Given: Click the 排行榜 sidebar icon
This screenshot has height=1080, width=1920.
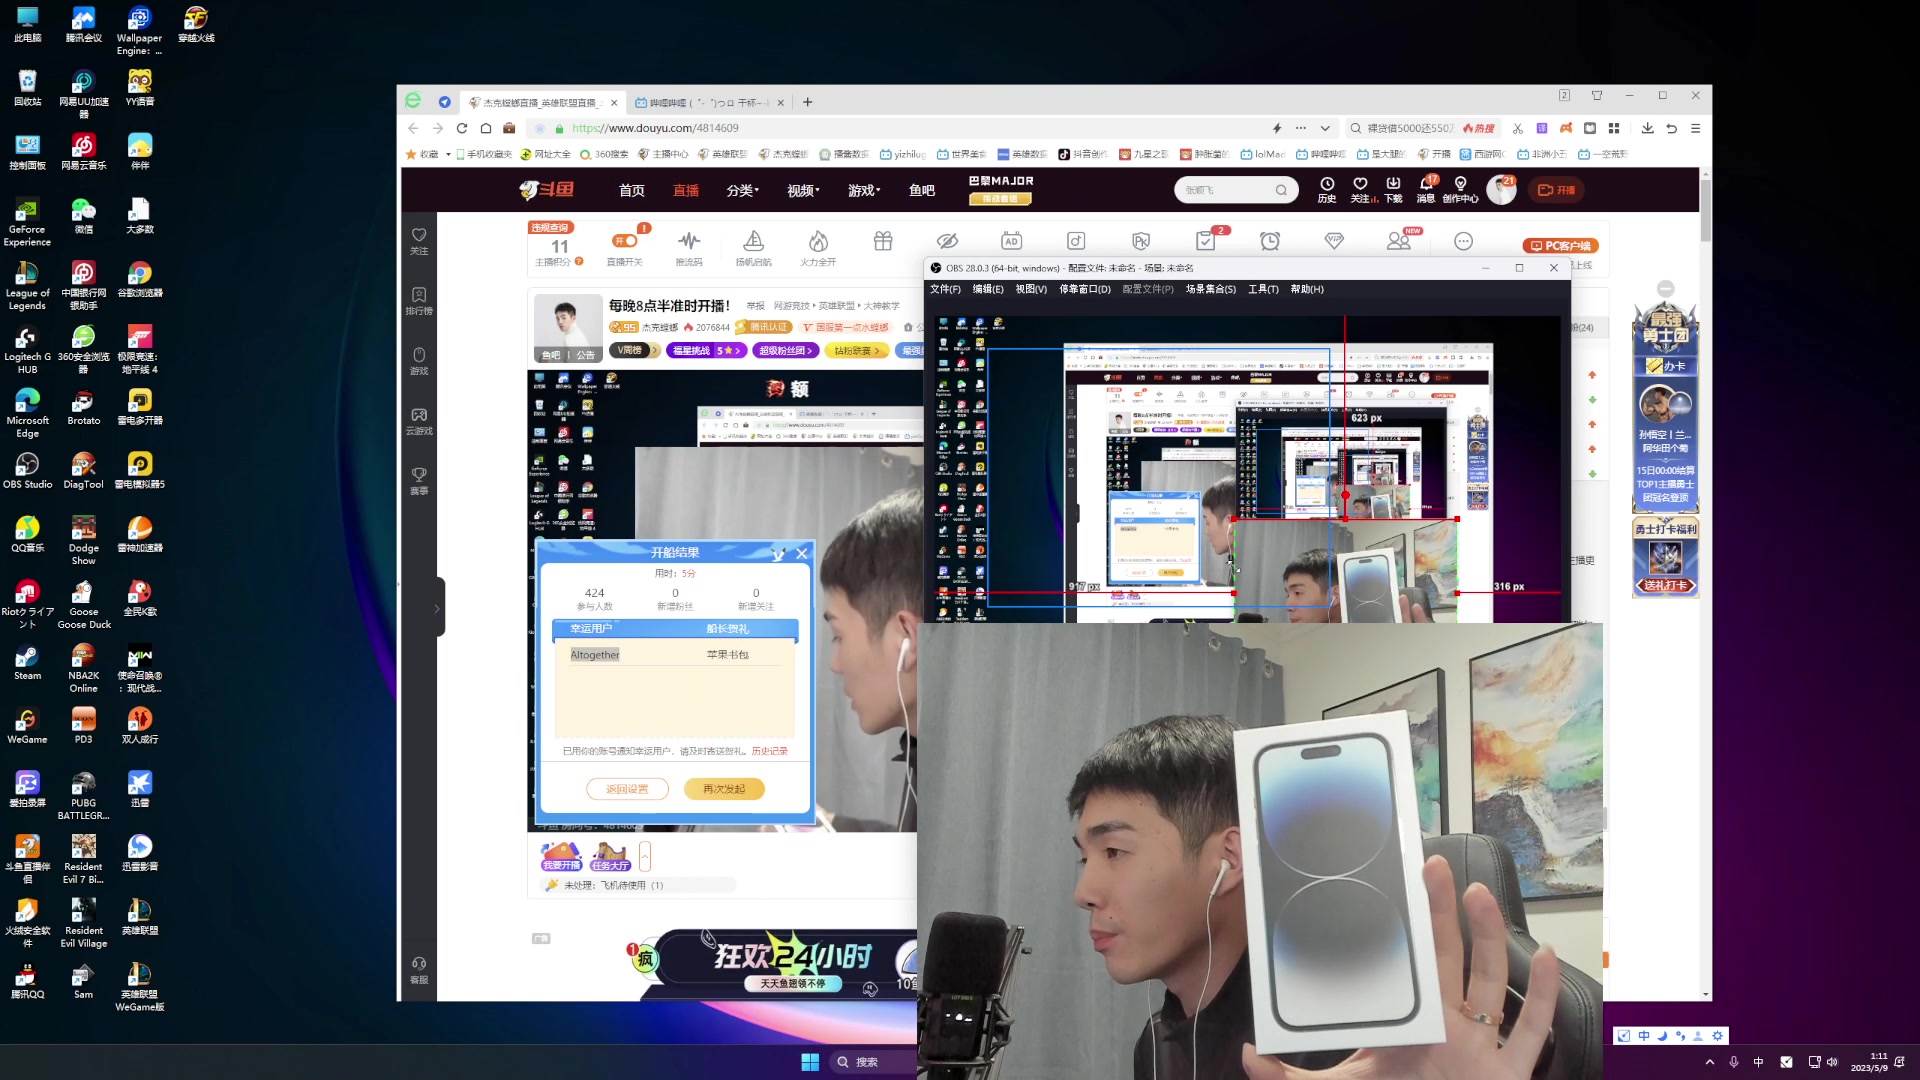Looking at the screenshot, I should pyautogui.click(x=419, y=300).
